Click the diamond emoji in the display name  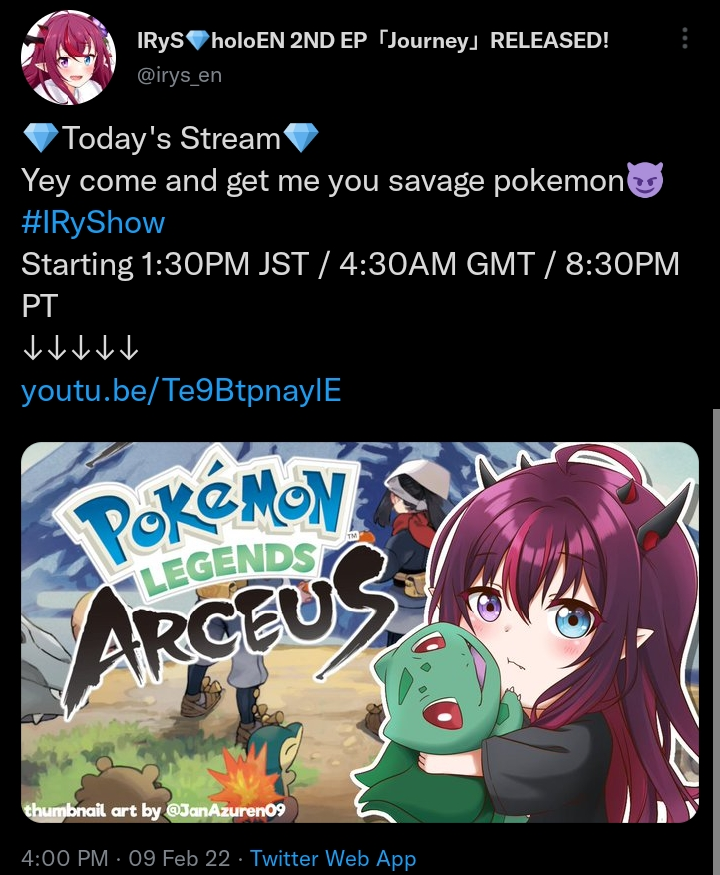coord(196,40)
